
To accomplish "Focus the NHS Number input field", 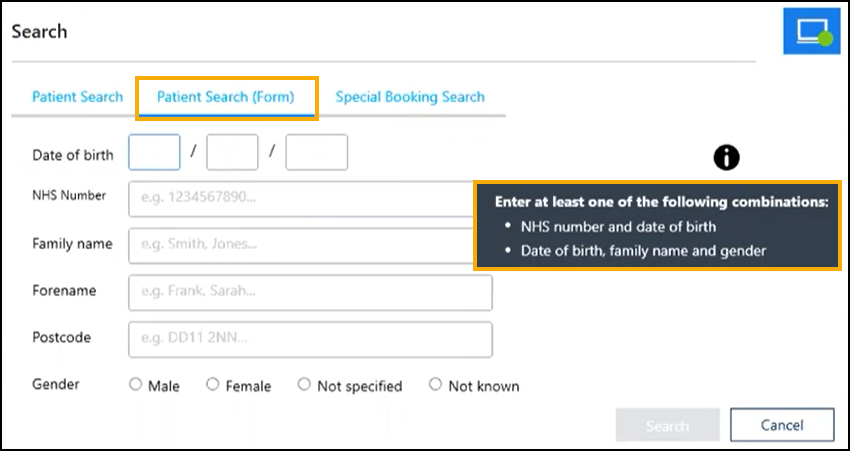I will pos(300,199).
